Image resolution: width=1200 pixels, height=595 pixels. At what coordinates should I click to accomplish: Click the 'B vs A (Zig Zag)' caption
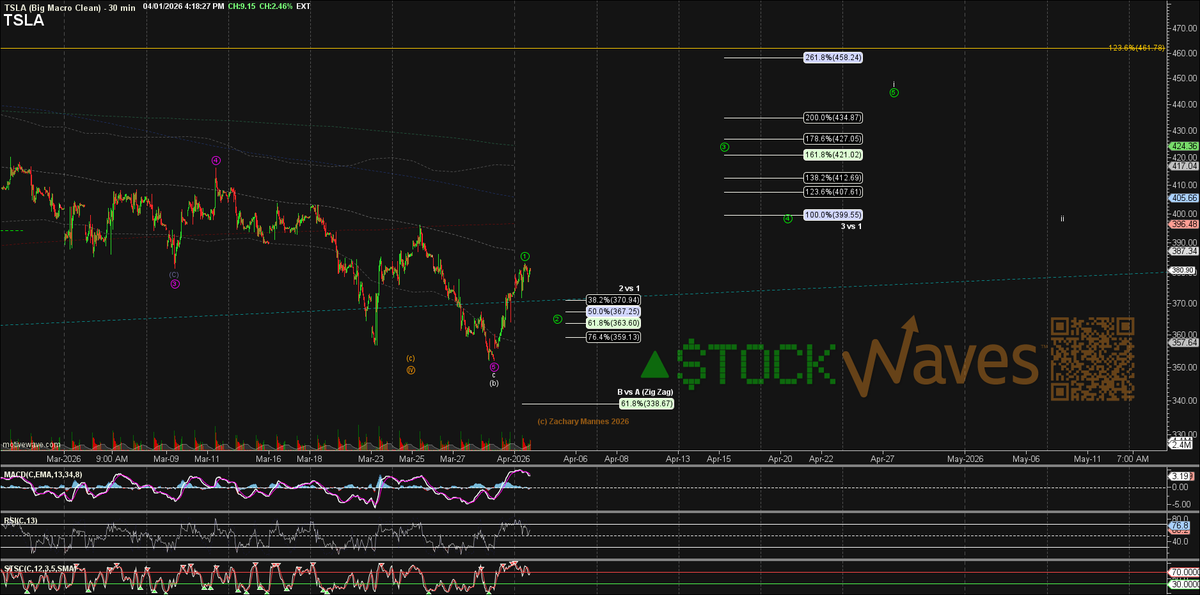(x=644, y=392)
